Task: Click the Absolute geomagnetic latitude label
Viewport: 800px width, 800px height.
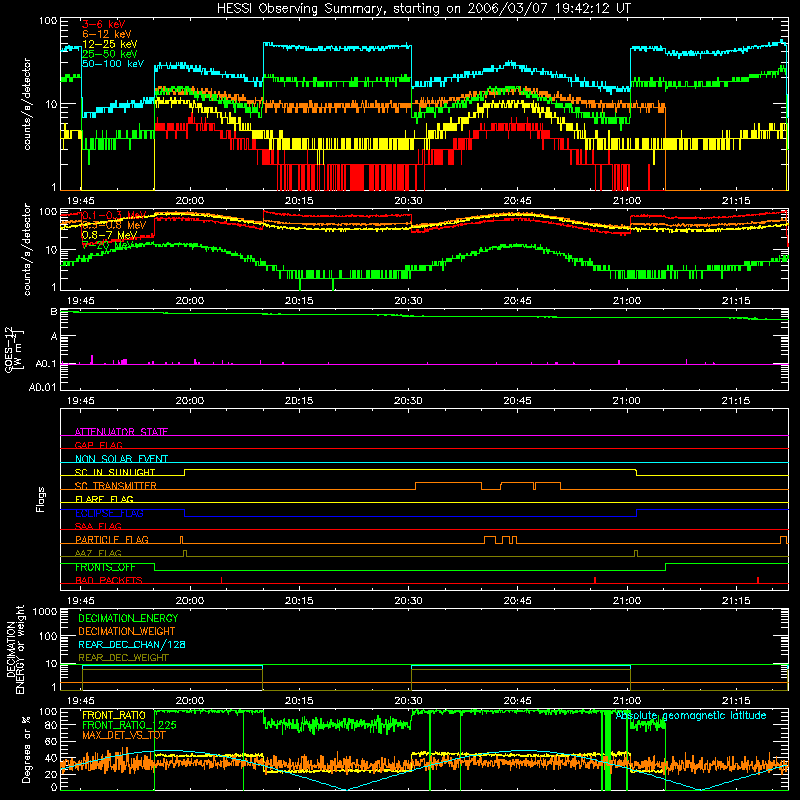Action: click(691, 715)
